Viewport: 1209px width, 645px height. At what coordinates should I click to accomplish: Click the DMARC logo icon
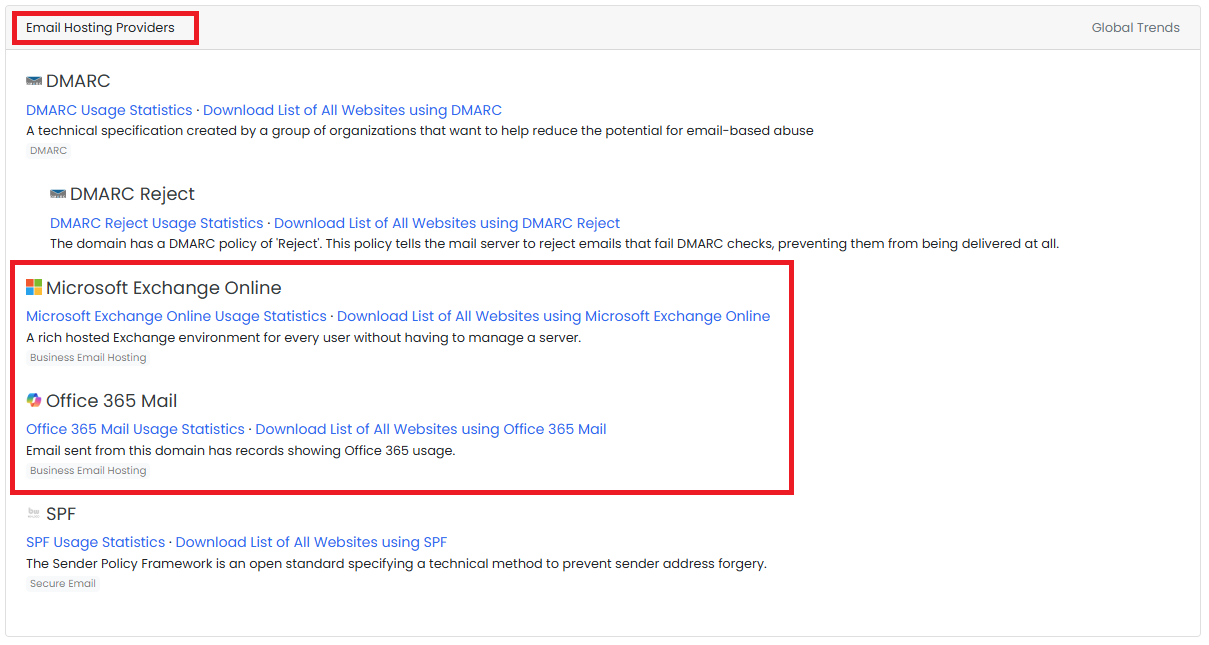tap(34, 81)
